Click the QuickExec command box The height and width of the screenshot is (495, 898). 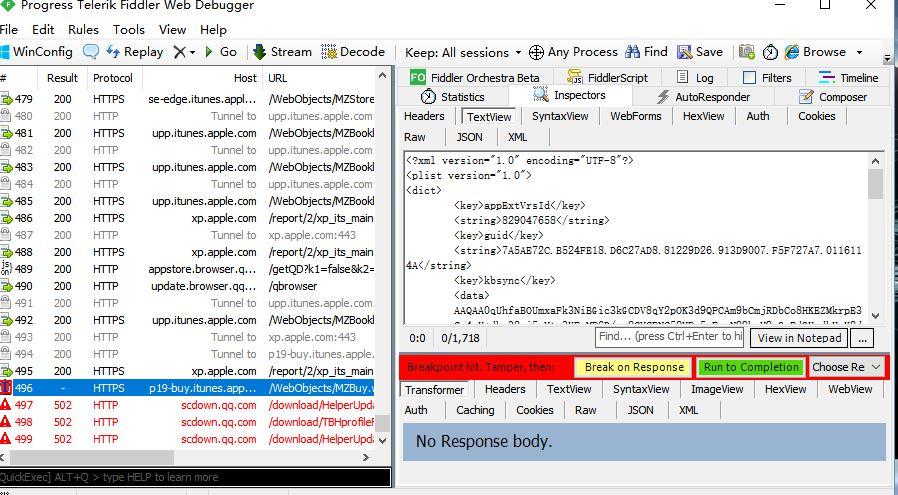(195, 477)
